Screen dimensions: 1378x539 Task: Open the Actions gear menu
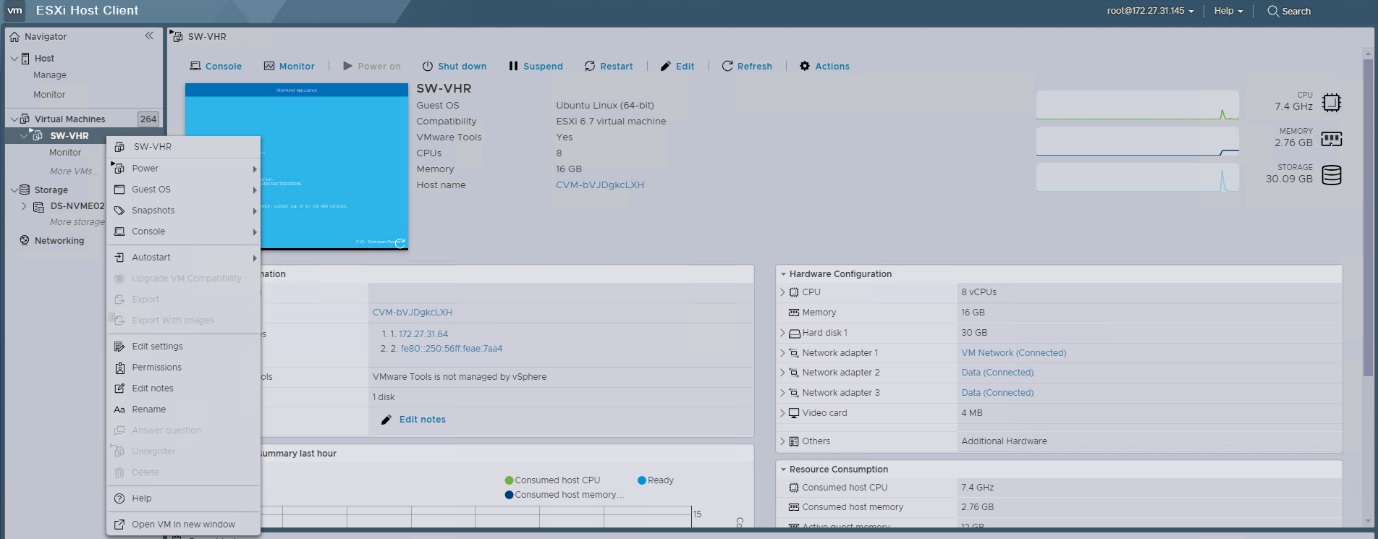pos(824,66)
